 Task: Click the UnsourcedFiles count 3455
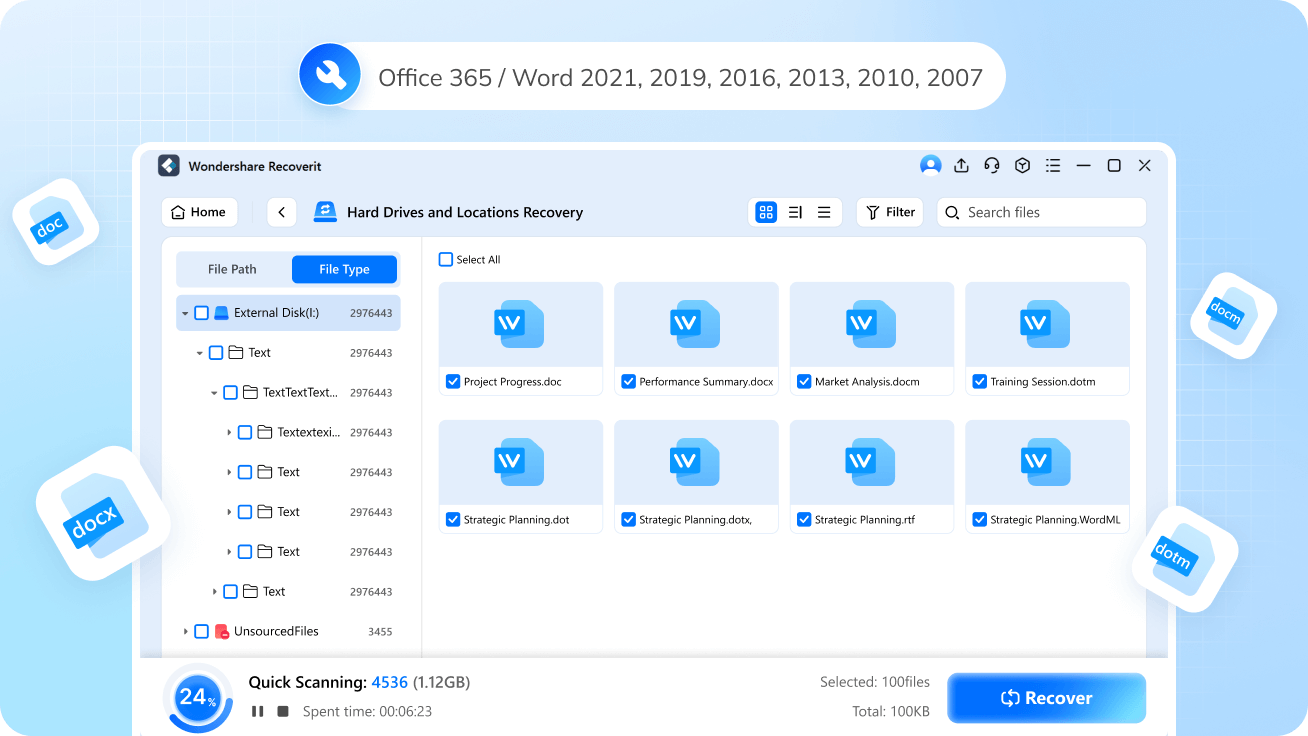pos(380,632)
